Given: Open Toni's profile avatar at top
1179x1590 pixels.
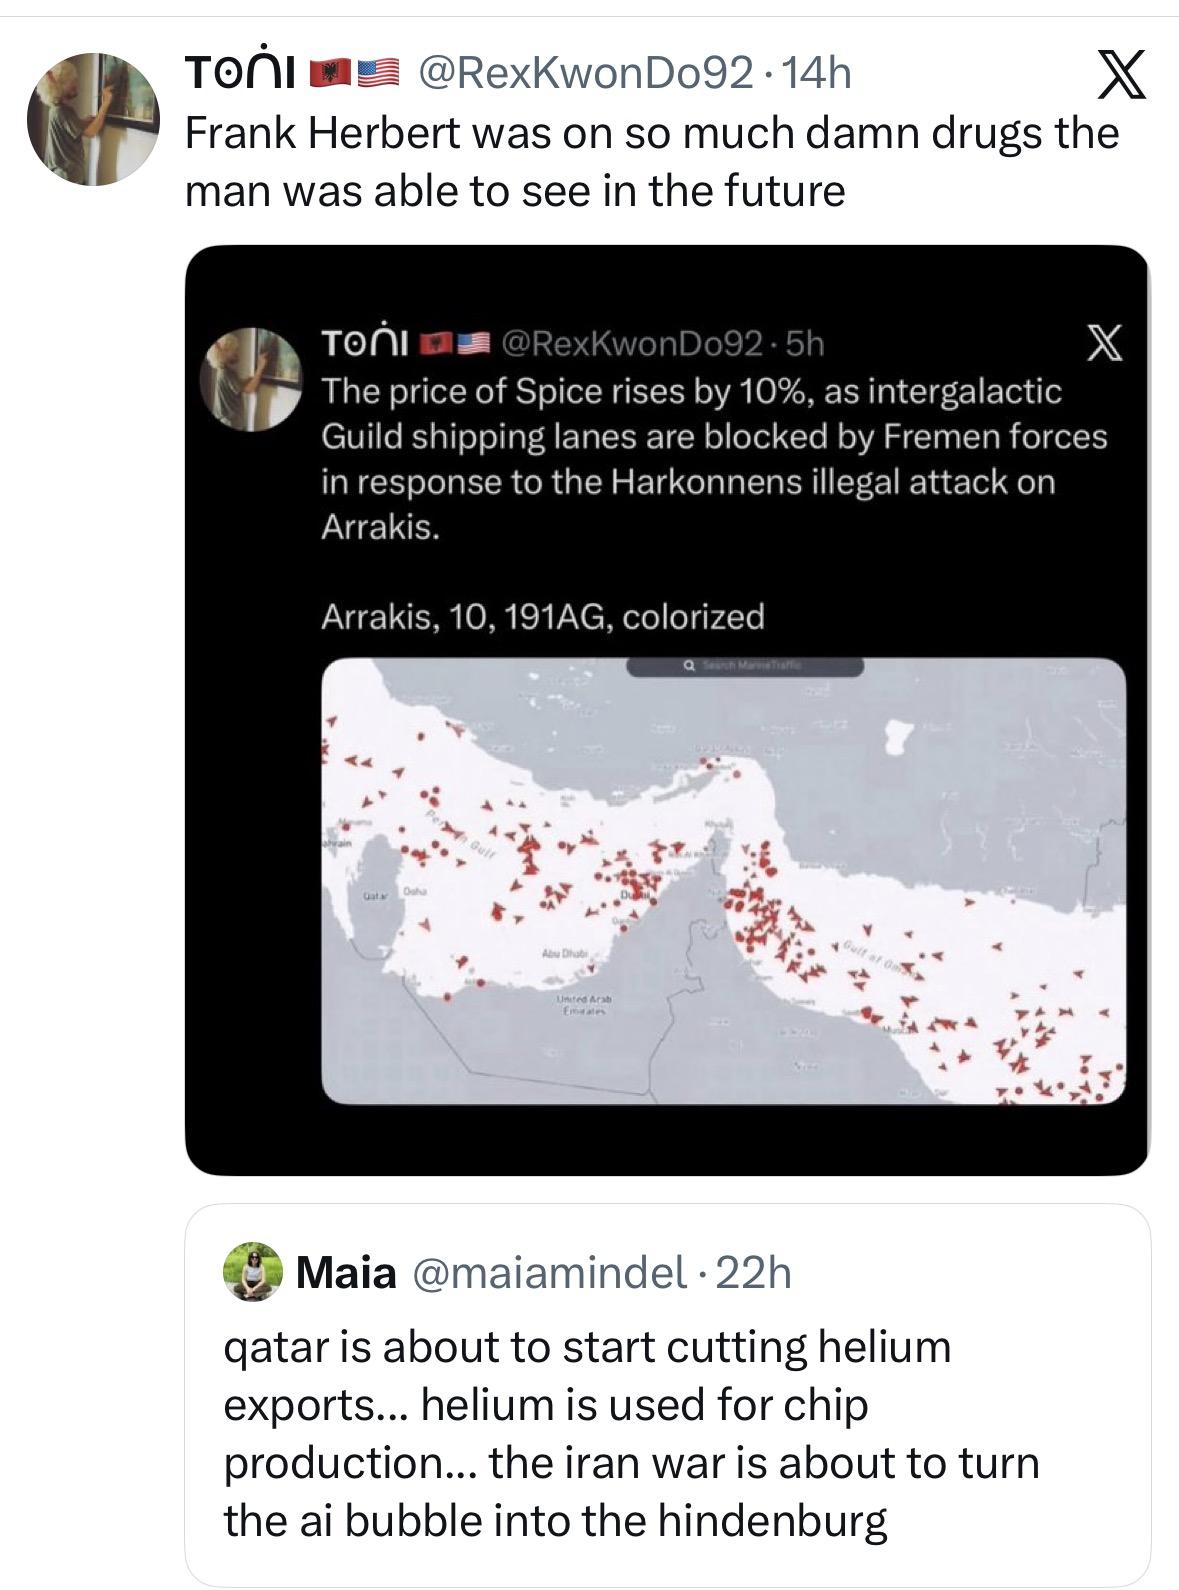Looking at the screenshot, I should coord(93,119).
